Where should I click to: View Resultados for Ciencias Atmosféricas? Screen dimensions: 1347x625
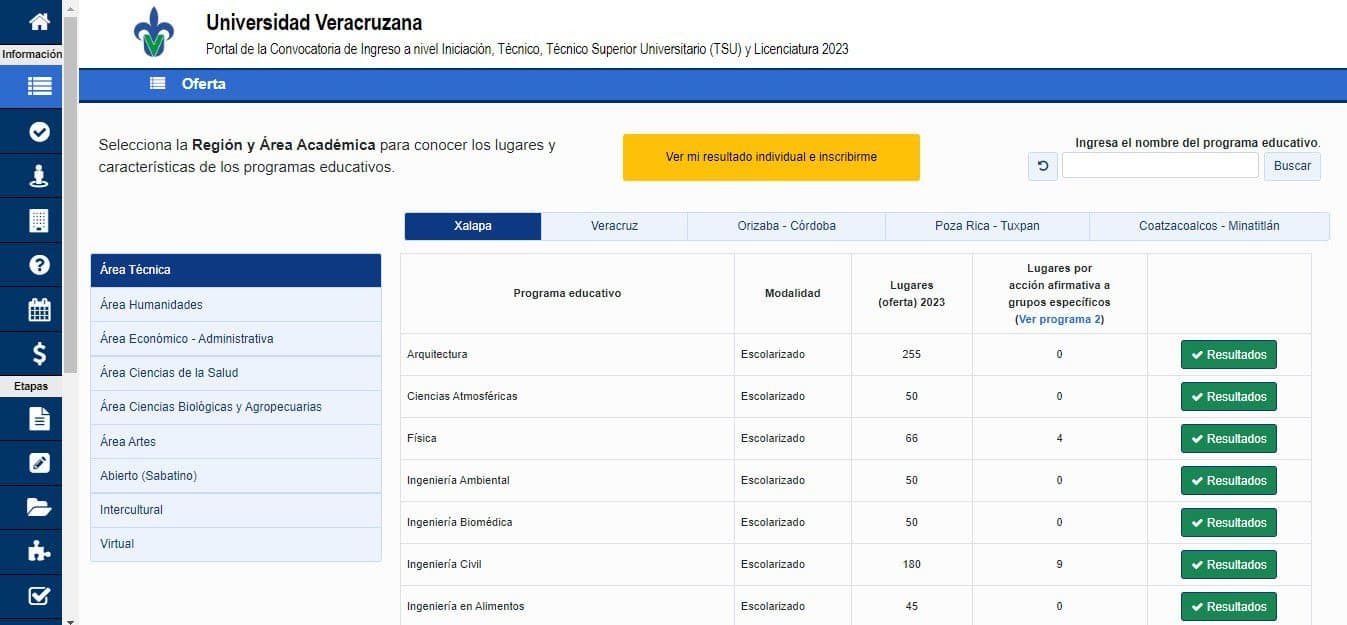coord(1229,397)
